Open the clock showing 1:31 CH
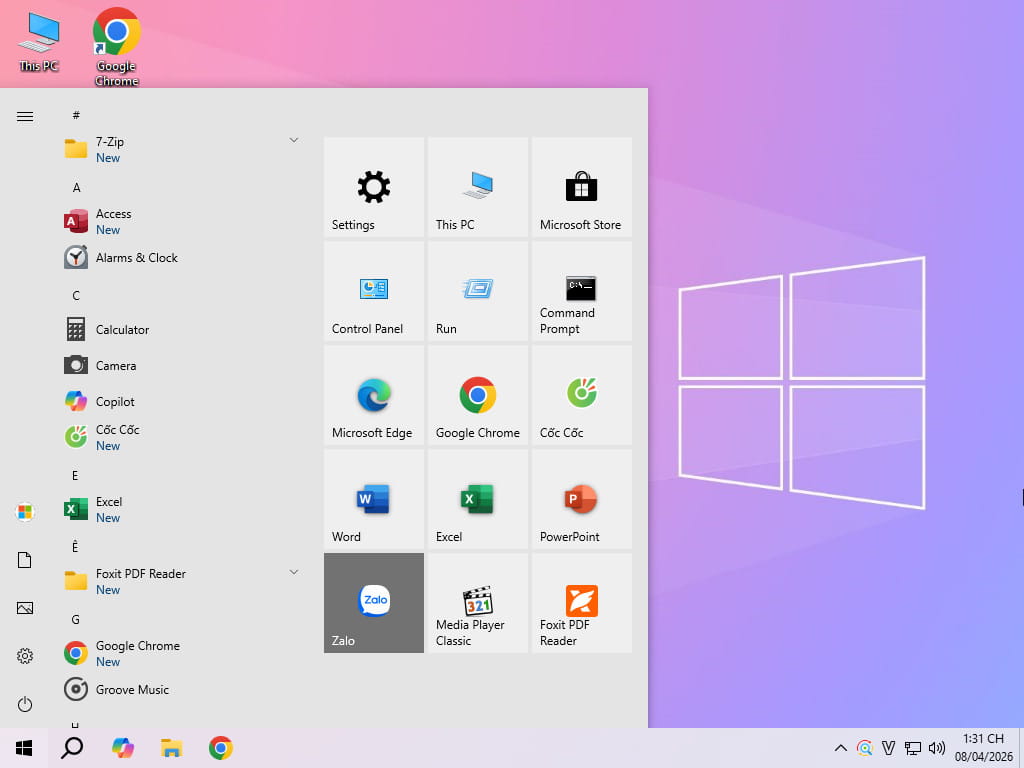 (x=984, y=748)
